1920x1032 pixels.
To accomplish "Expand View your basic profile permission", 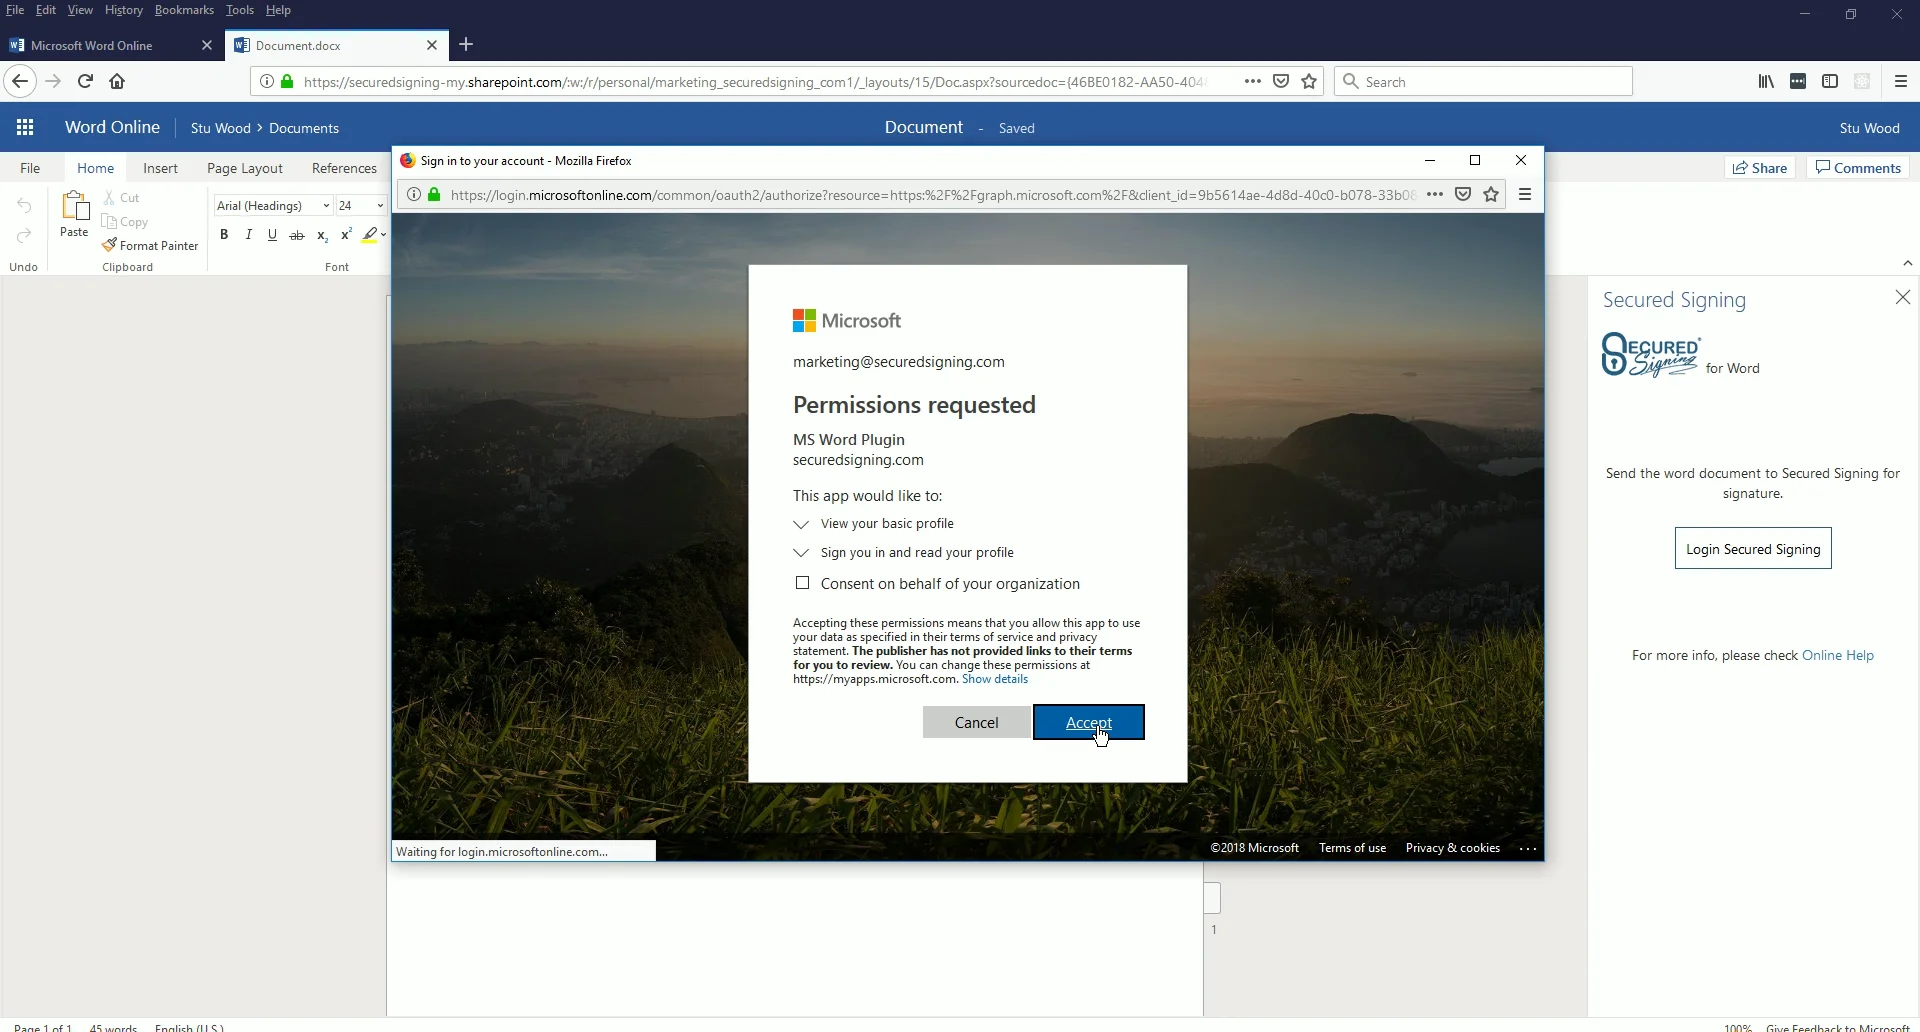I will pos(802,524).
